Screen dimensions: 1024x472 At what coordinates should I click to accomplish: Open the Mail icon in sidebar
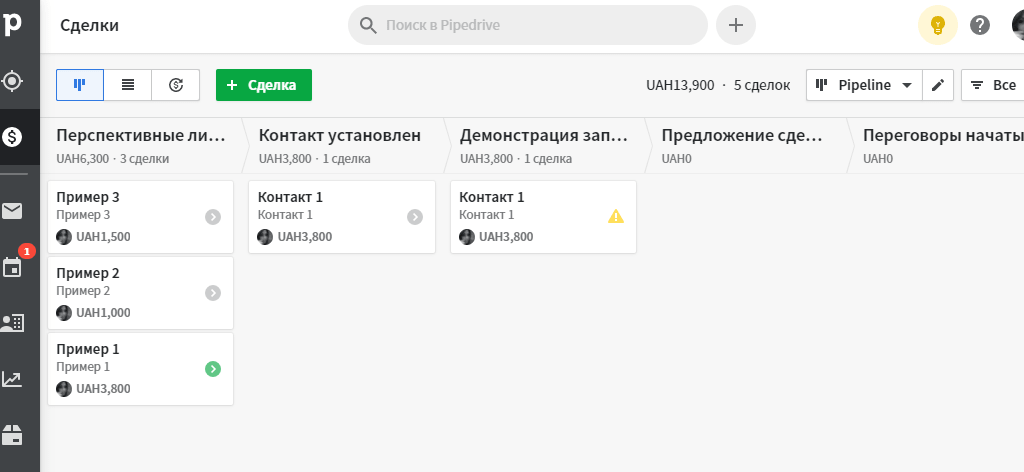tap(12, 211)
